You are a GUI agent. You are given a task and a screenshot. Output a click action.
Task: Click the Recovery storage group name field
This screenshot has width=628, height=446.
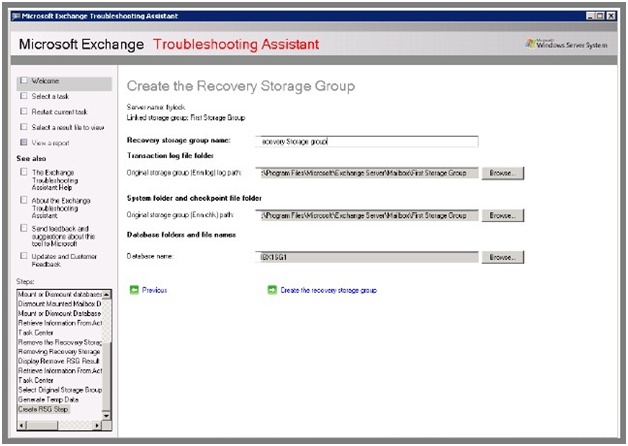[366, 141]
